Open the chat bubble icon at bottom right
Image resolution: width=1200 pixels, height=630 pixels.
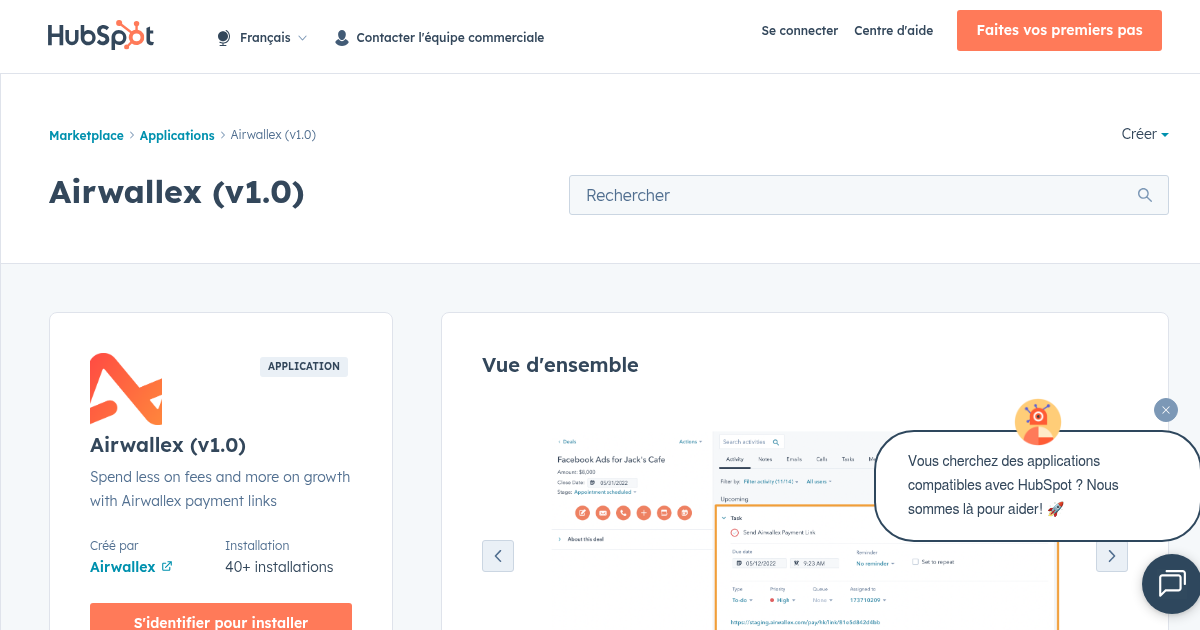(x=1171, y=584)
